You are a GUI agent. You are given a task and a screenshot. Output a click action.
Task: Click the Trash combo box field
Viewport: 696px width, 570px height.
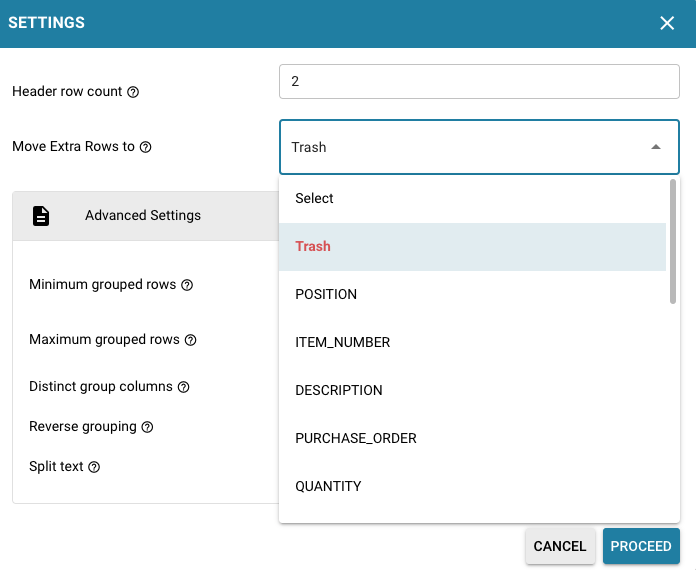pyautogui.click(x=460, y=147)
